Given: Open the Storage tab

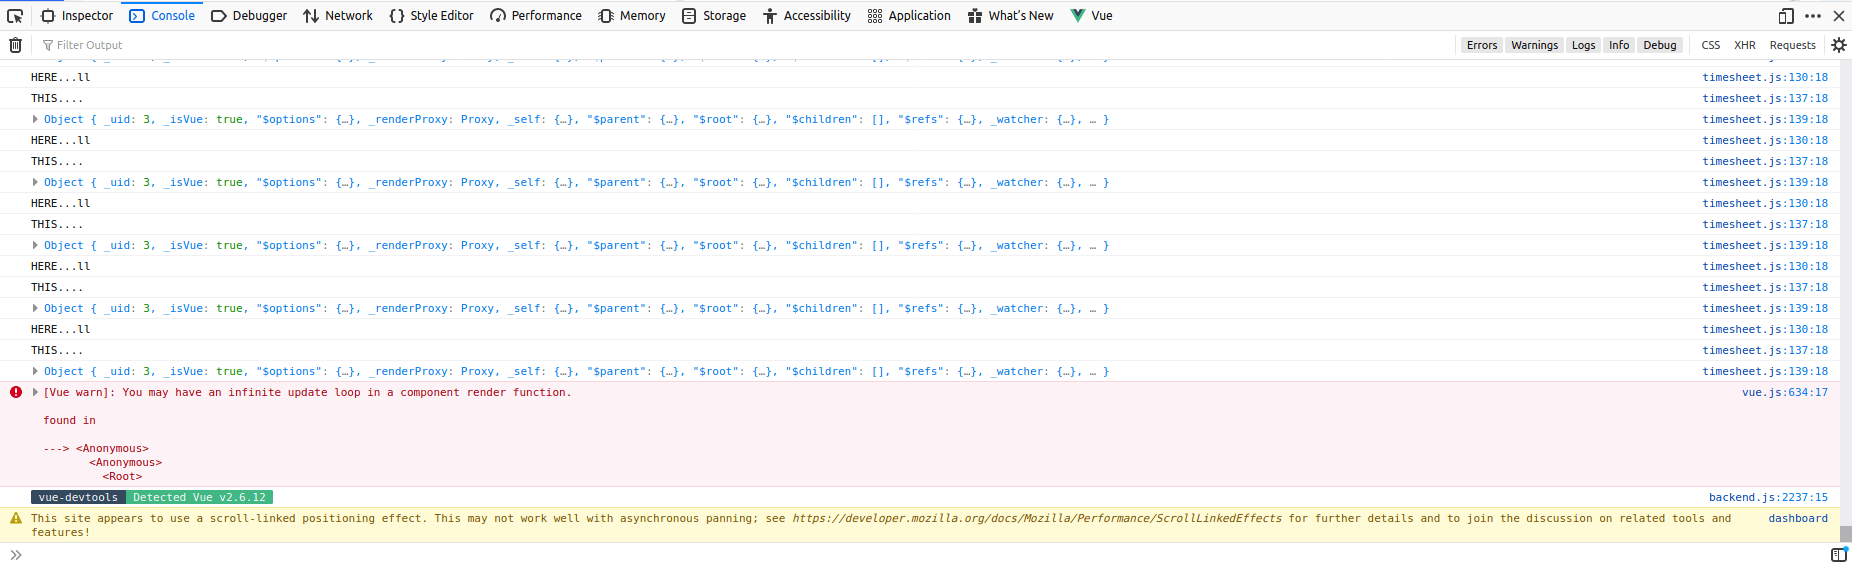Looking at the screenshot, I should [714, 16].
